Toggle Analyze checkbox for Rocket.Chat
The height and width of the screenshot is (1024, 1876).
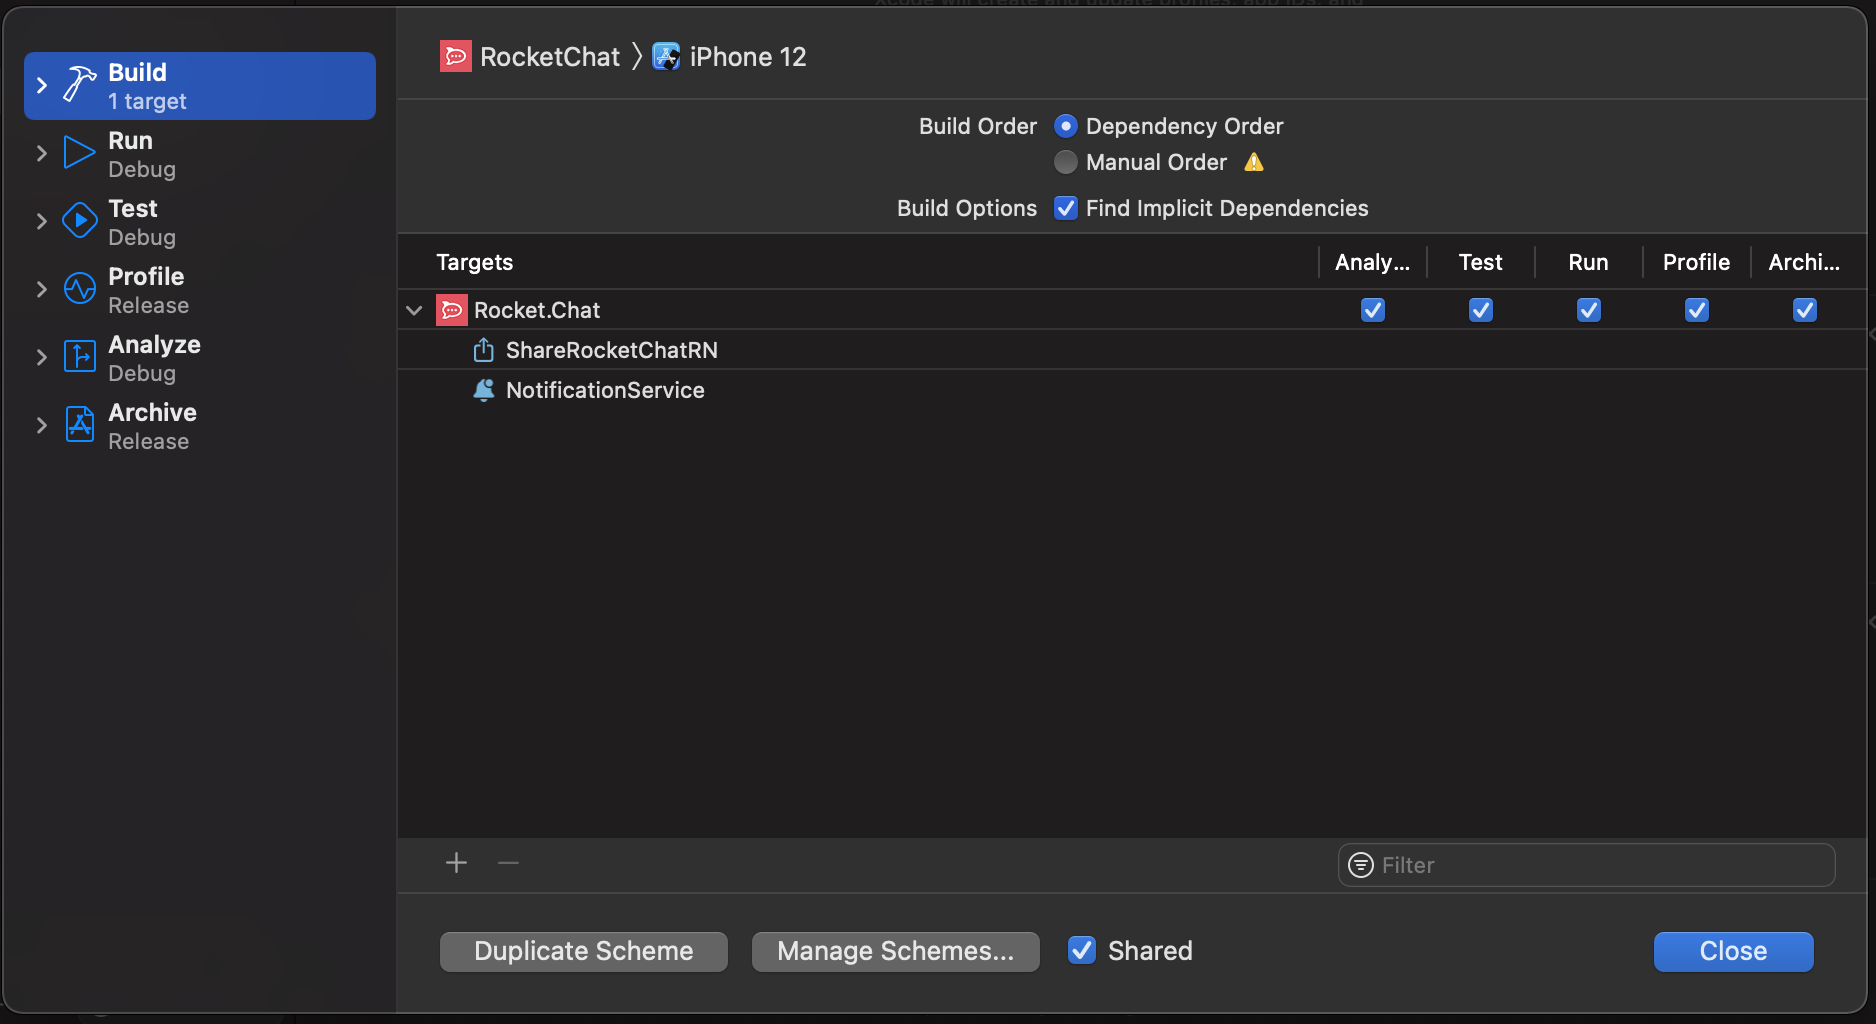coord(1373,310)
